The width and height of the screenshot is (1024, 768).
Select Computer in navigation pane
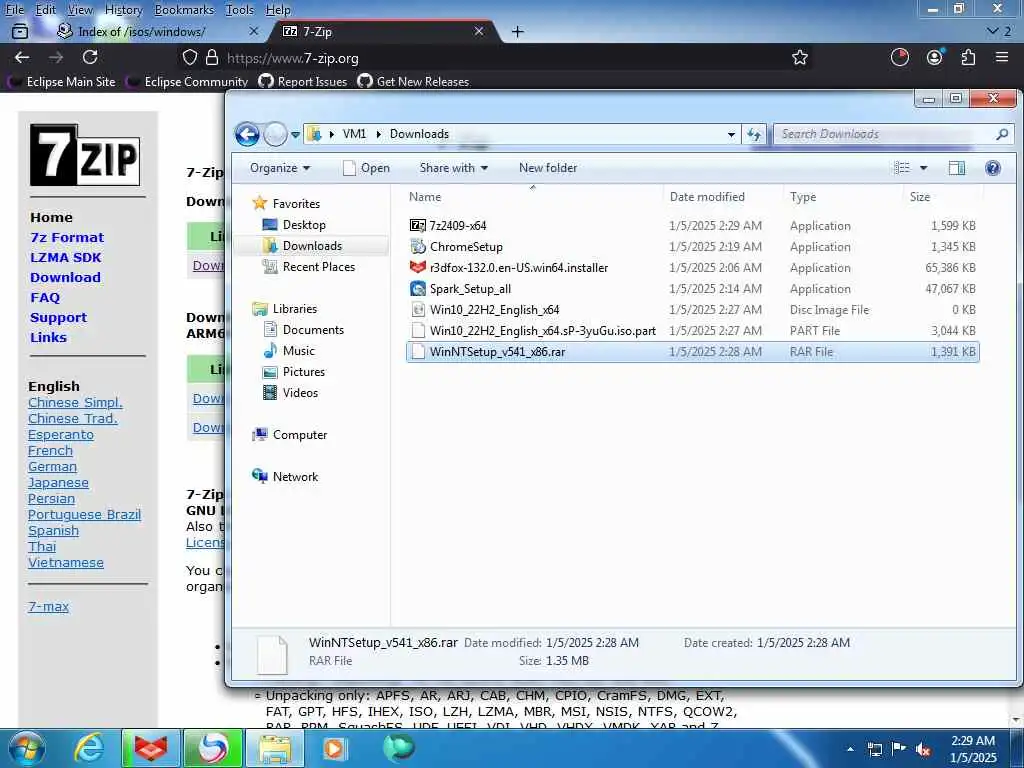[299, 434]
